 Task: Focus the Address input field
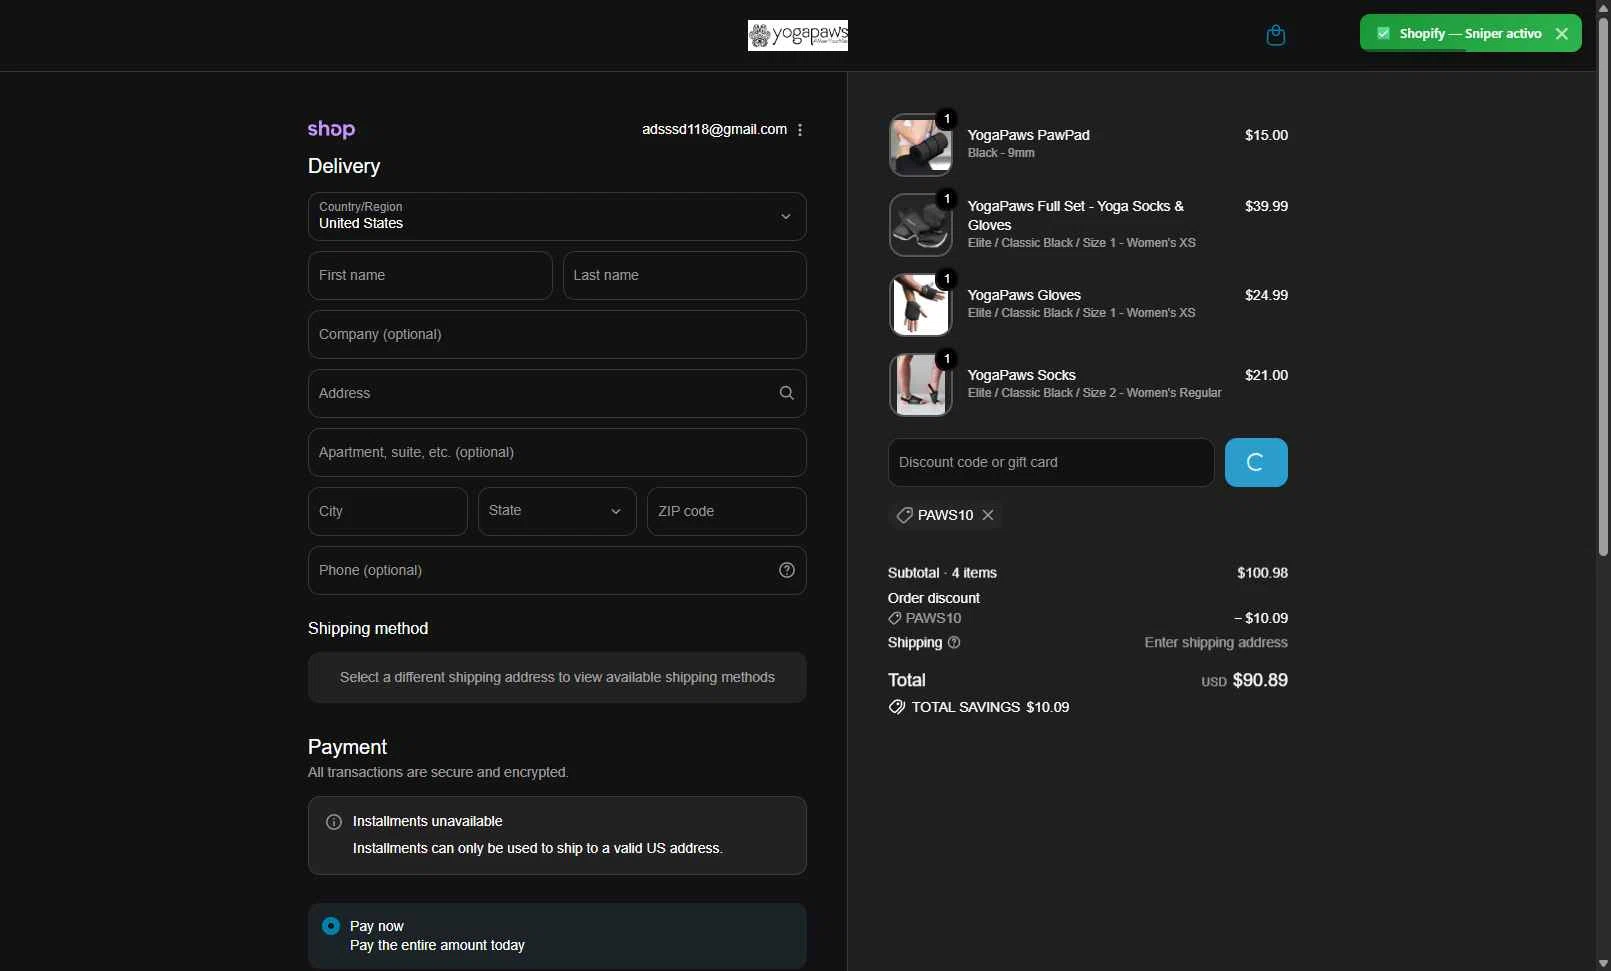557,393
